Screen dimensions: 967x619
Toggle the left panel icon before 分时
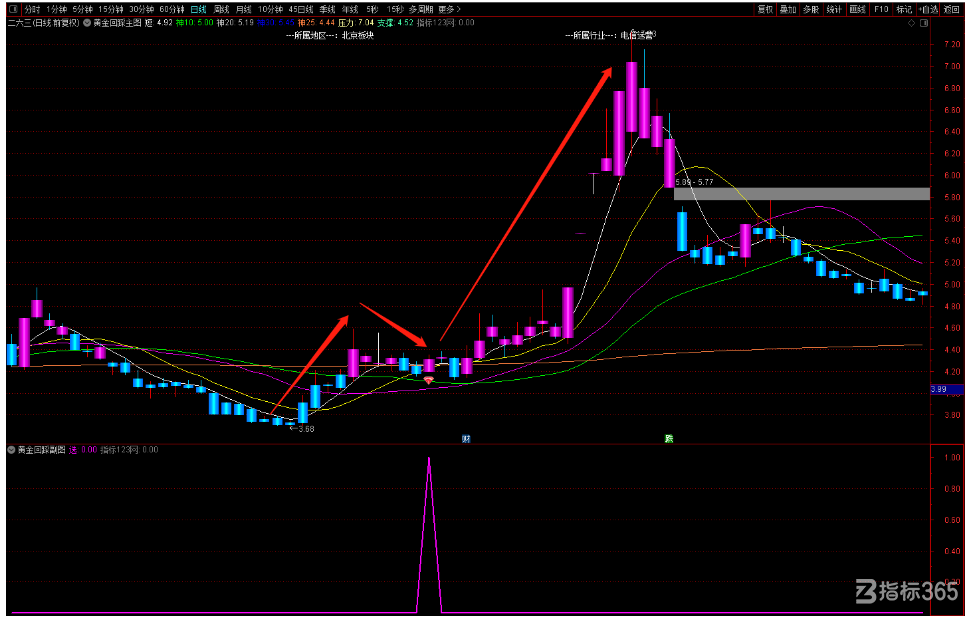(x=14, y=9)
